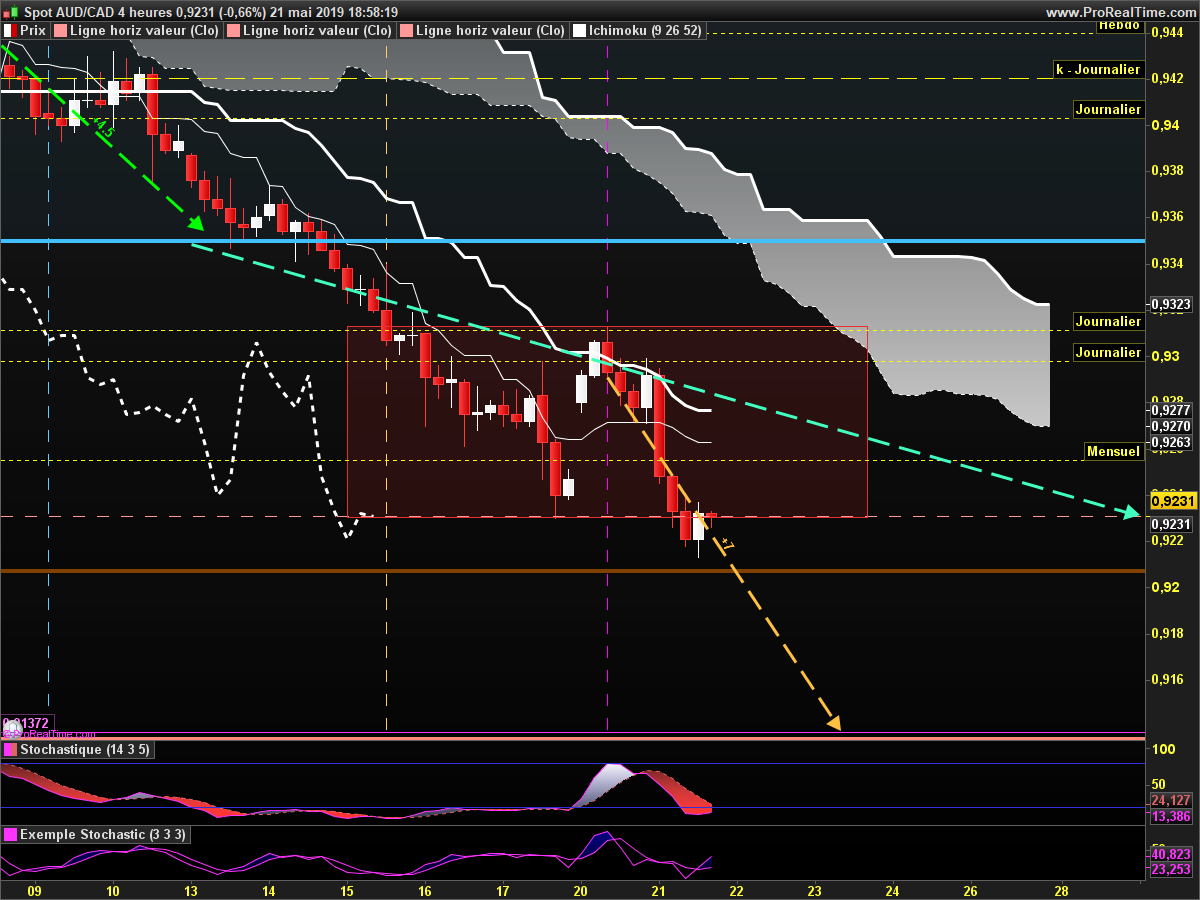
Task: Select the thick blue horizontal line
Action: (572, 241)
